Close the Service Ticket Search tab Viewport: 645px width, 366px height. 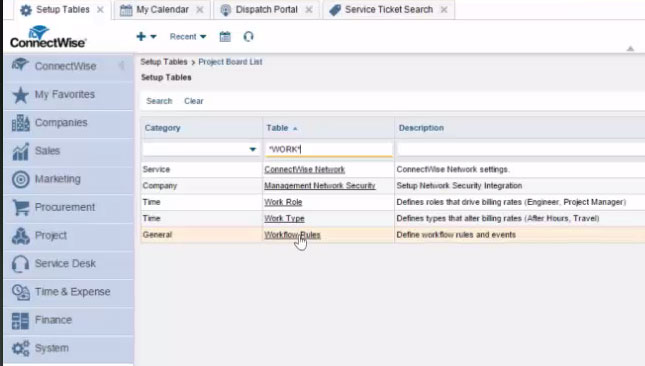pyautogui.click(x=444, y=9)
